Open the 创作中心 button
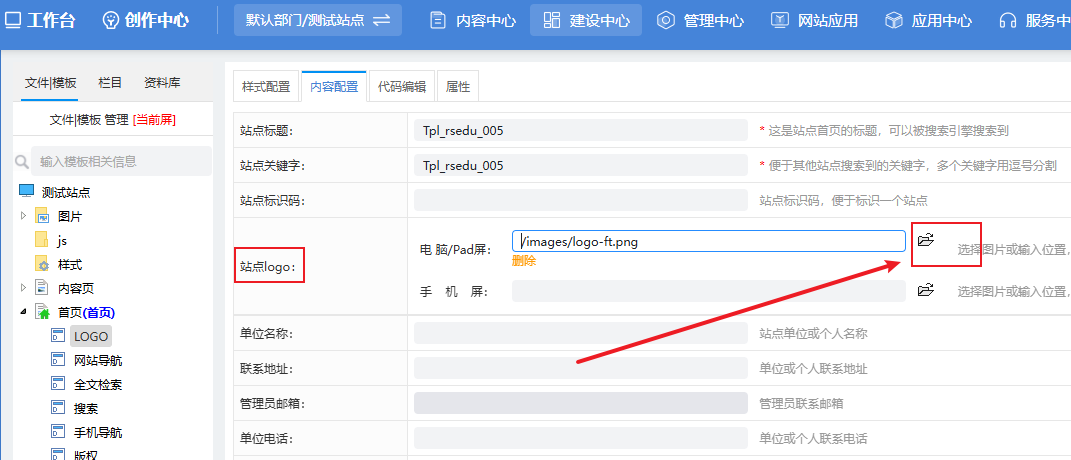The image size is (1071, 460). point(145,21)
